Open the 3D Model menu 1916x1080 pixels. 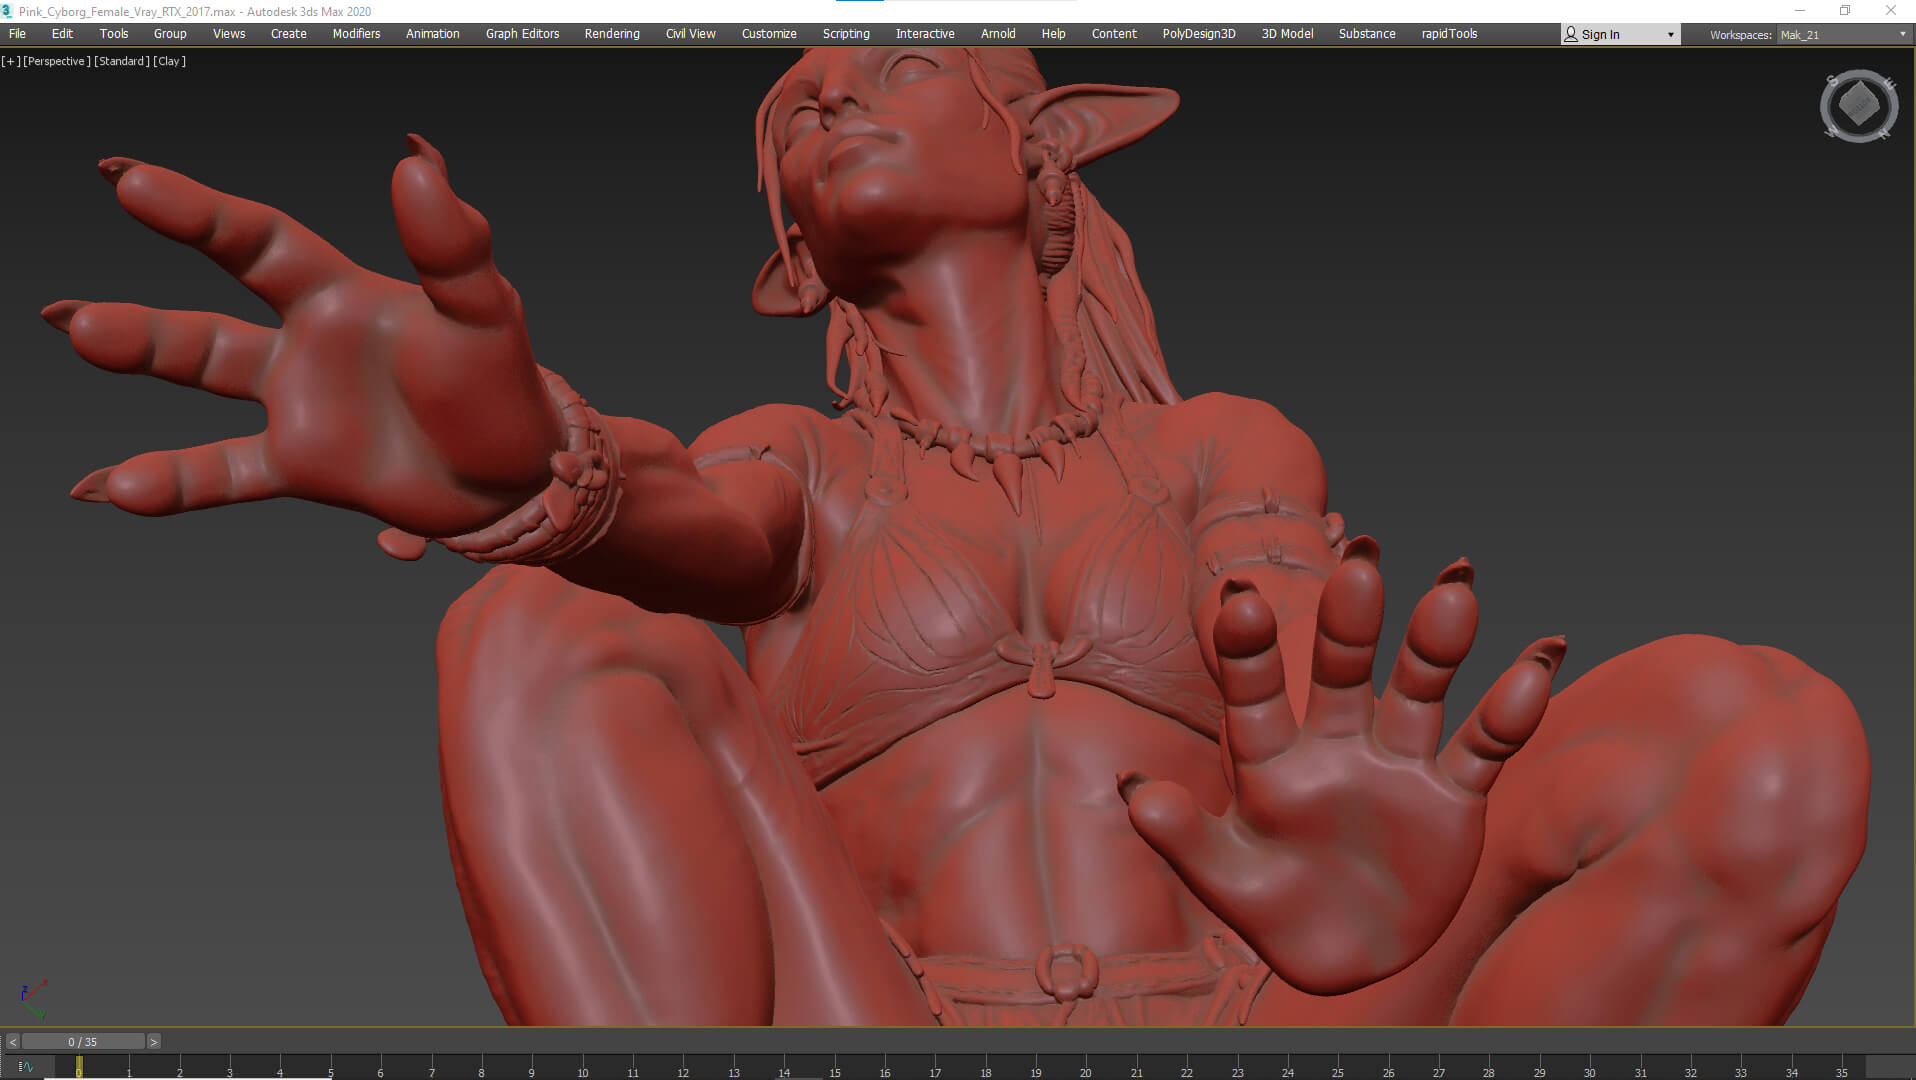point(1287,34)
